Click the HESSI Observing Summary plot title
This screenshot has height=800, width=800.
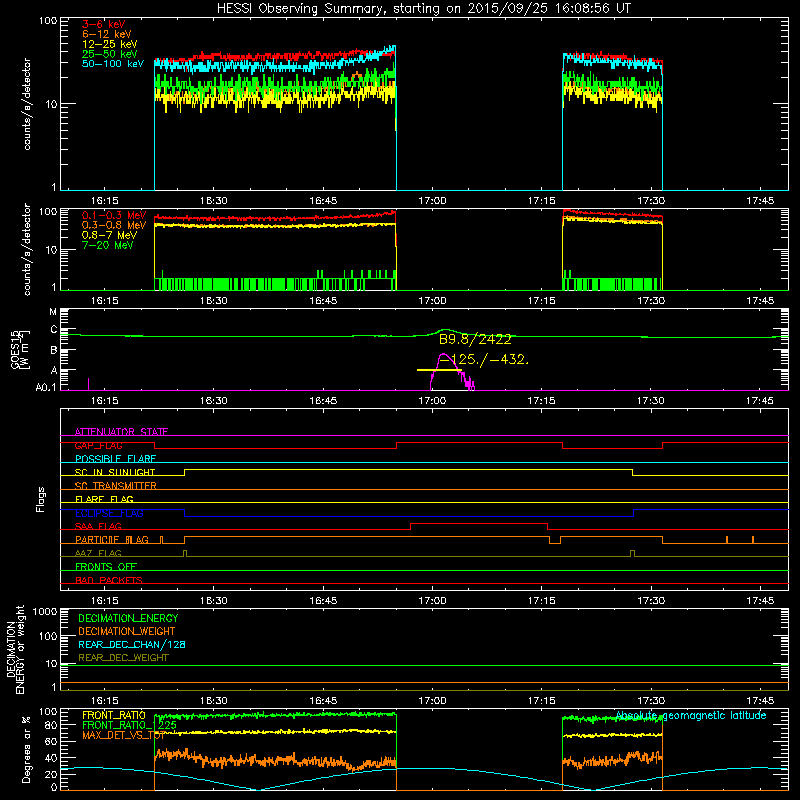(423, 8)
